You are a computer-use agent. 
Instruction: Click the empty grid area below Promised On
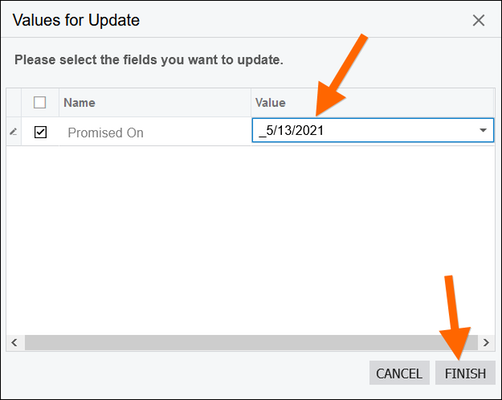coord(250,240)
